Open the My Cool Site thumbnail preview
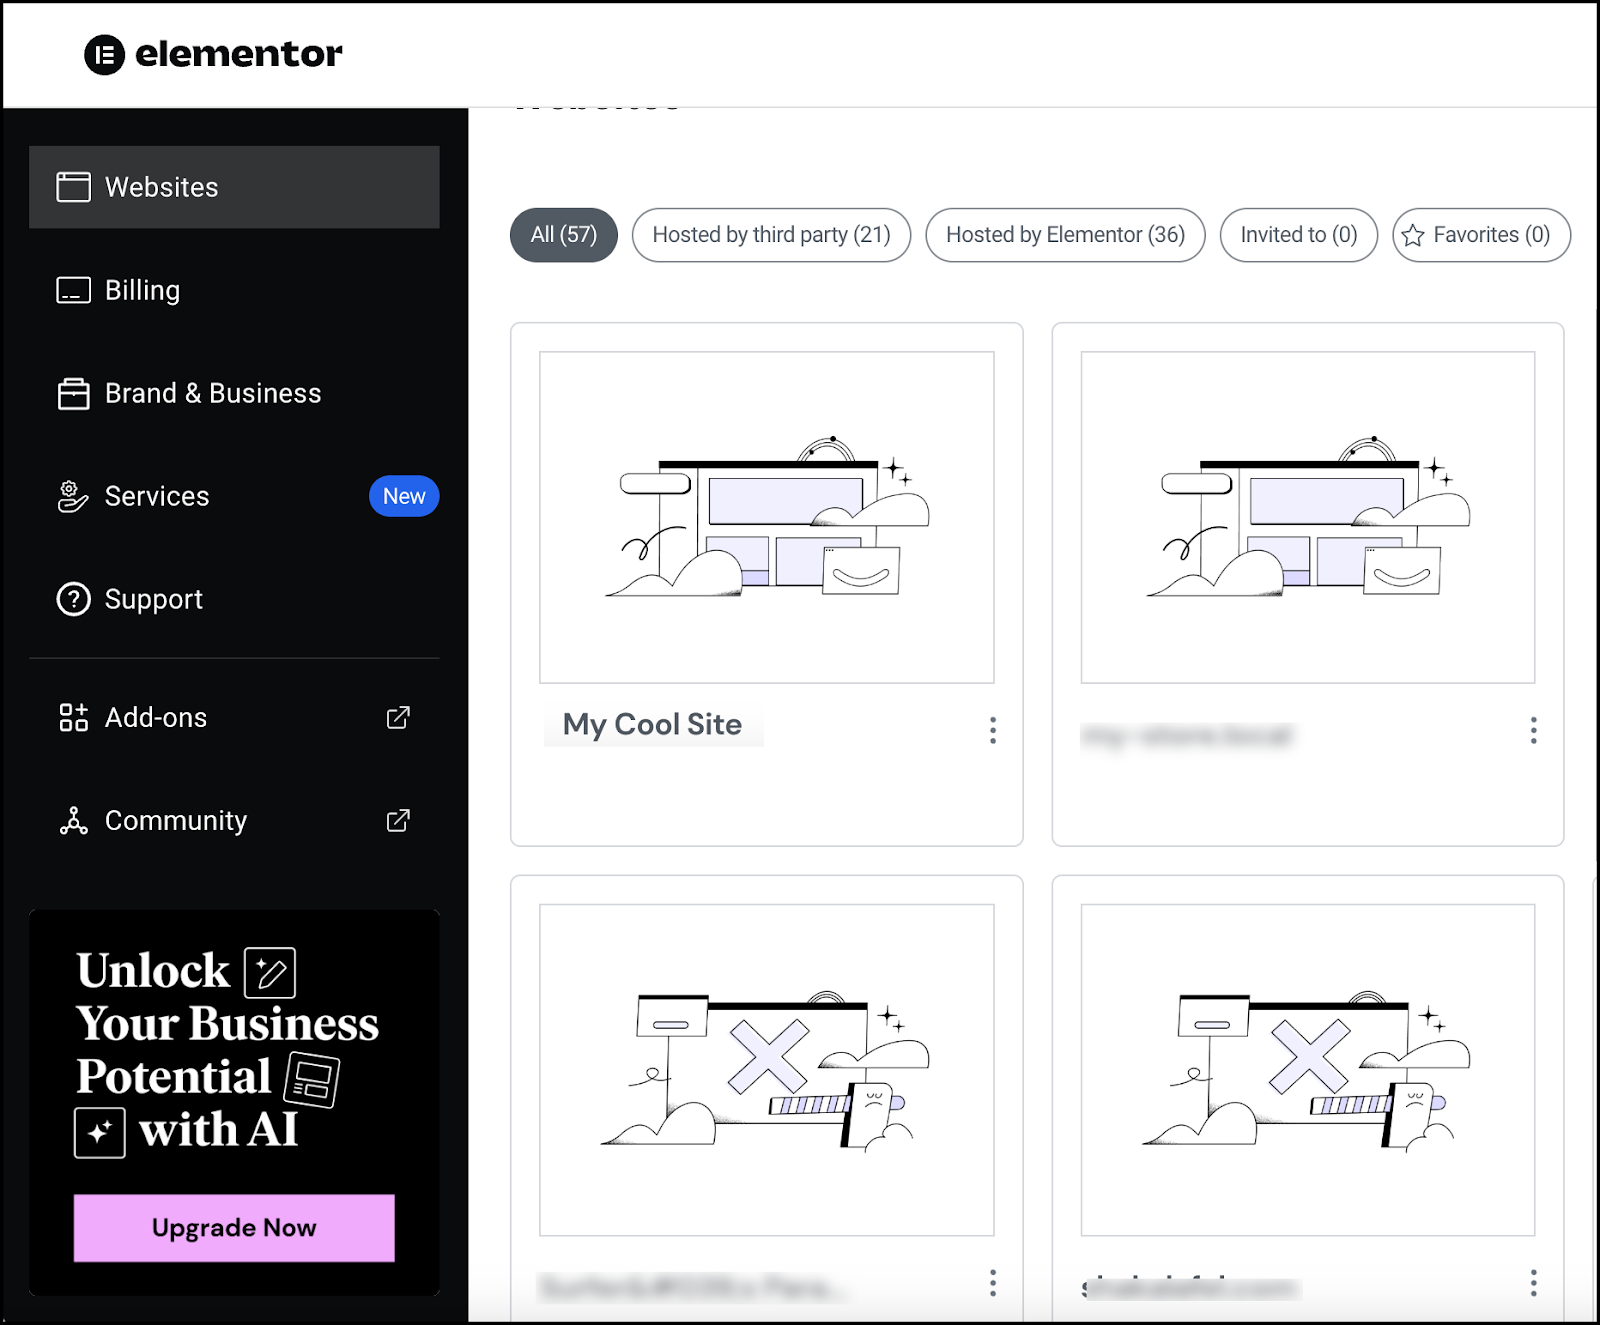The image size is (1600, 1325). [x=767, y=517]
